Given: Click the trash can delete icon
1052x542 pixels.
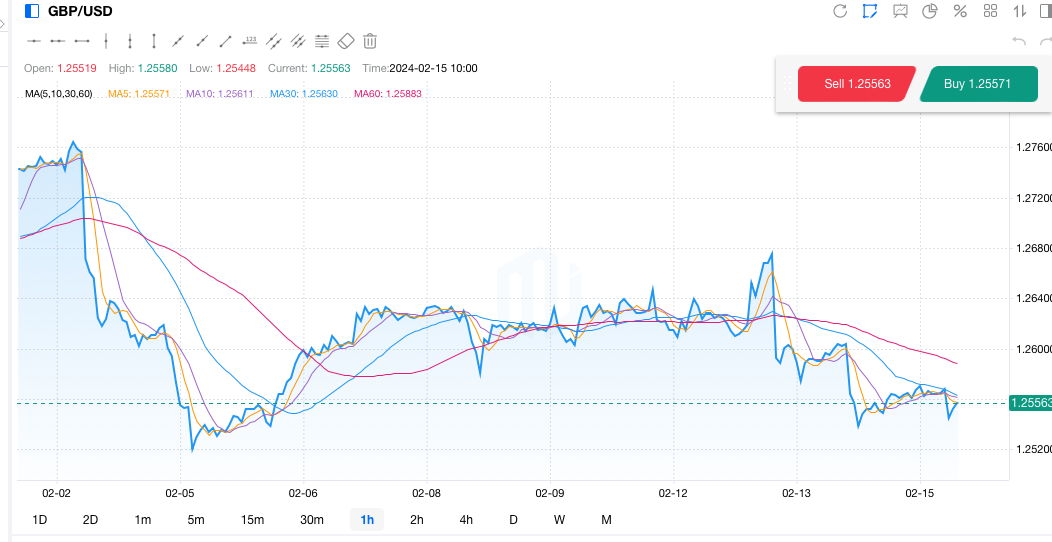Looking at the screenshot, I should (x=370, y=41).
